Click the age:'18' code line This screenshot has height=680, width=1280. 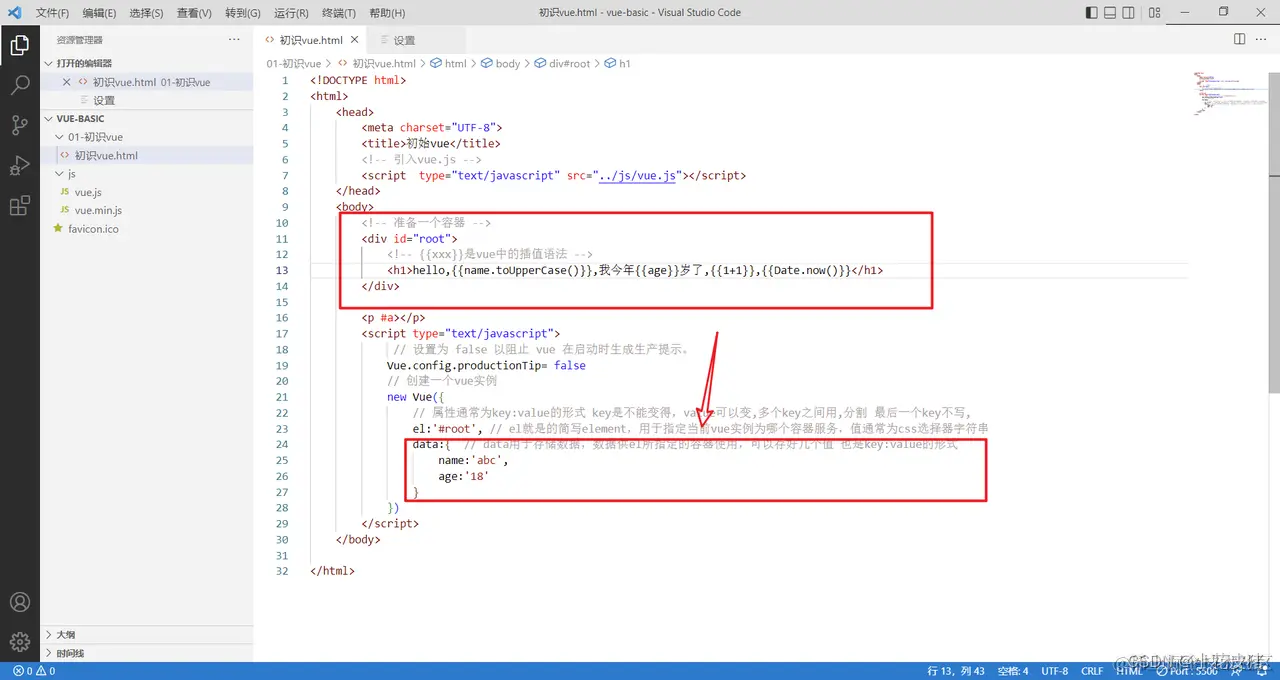463,477
